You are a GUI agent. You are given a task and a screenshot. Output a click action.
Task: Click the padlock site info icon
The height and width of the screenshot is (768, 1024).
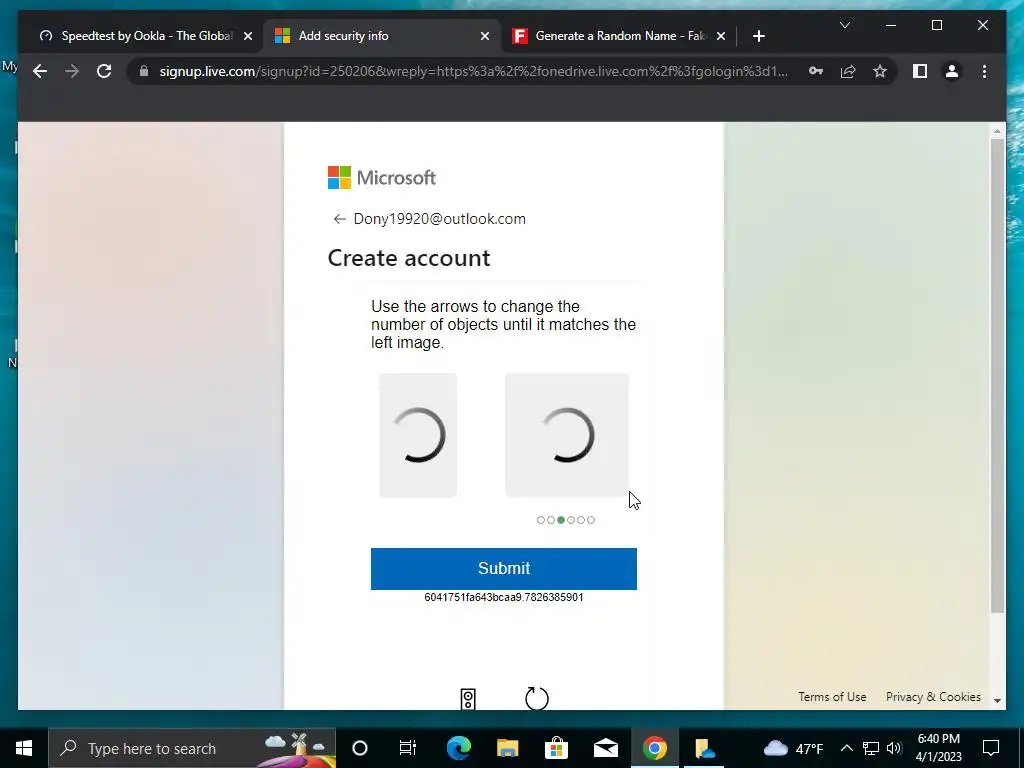(x=144, y=71)
